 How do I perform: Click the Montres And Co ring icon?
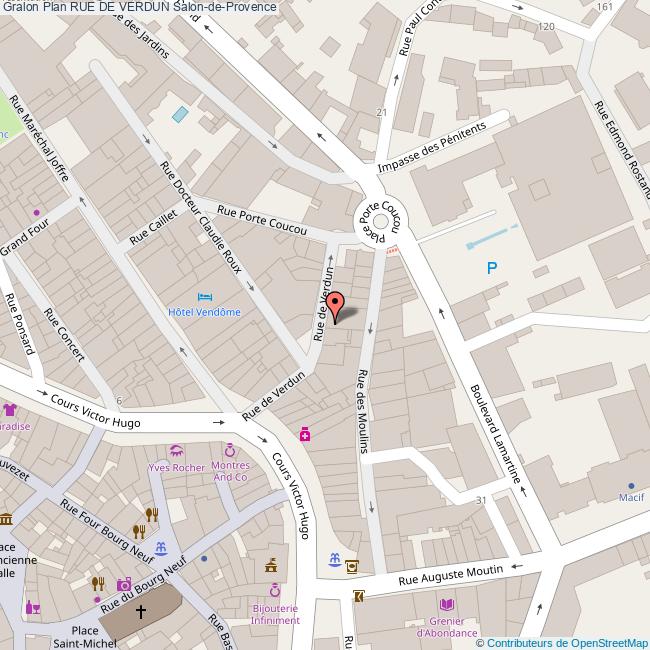point(229,449)
